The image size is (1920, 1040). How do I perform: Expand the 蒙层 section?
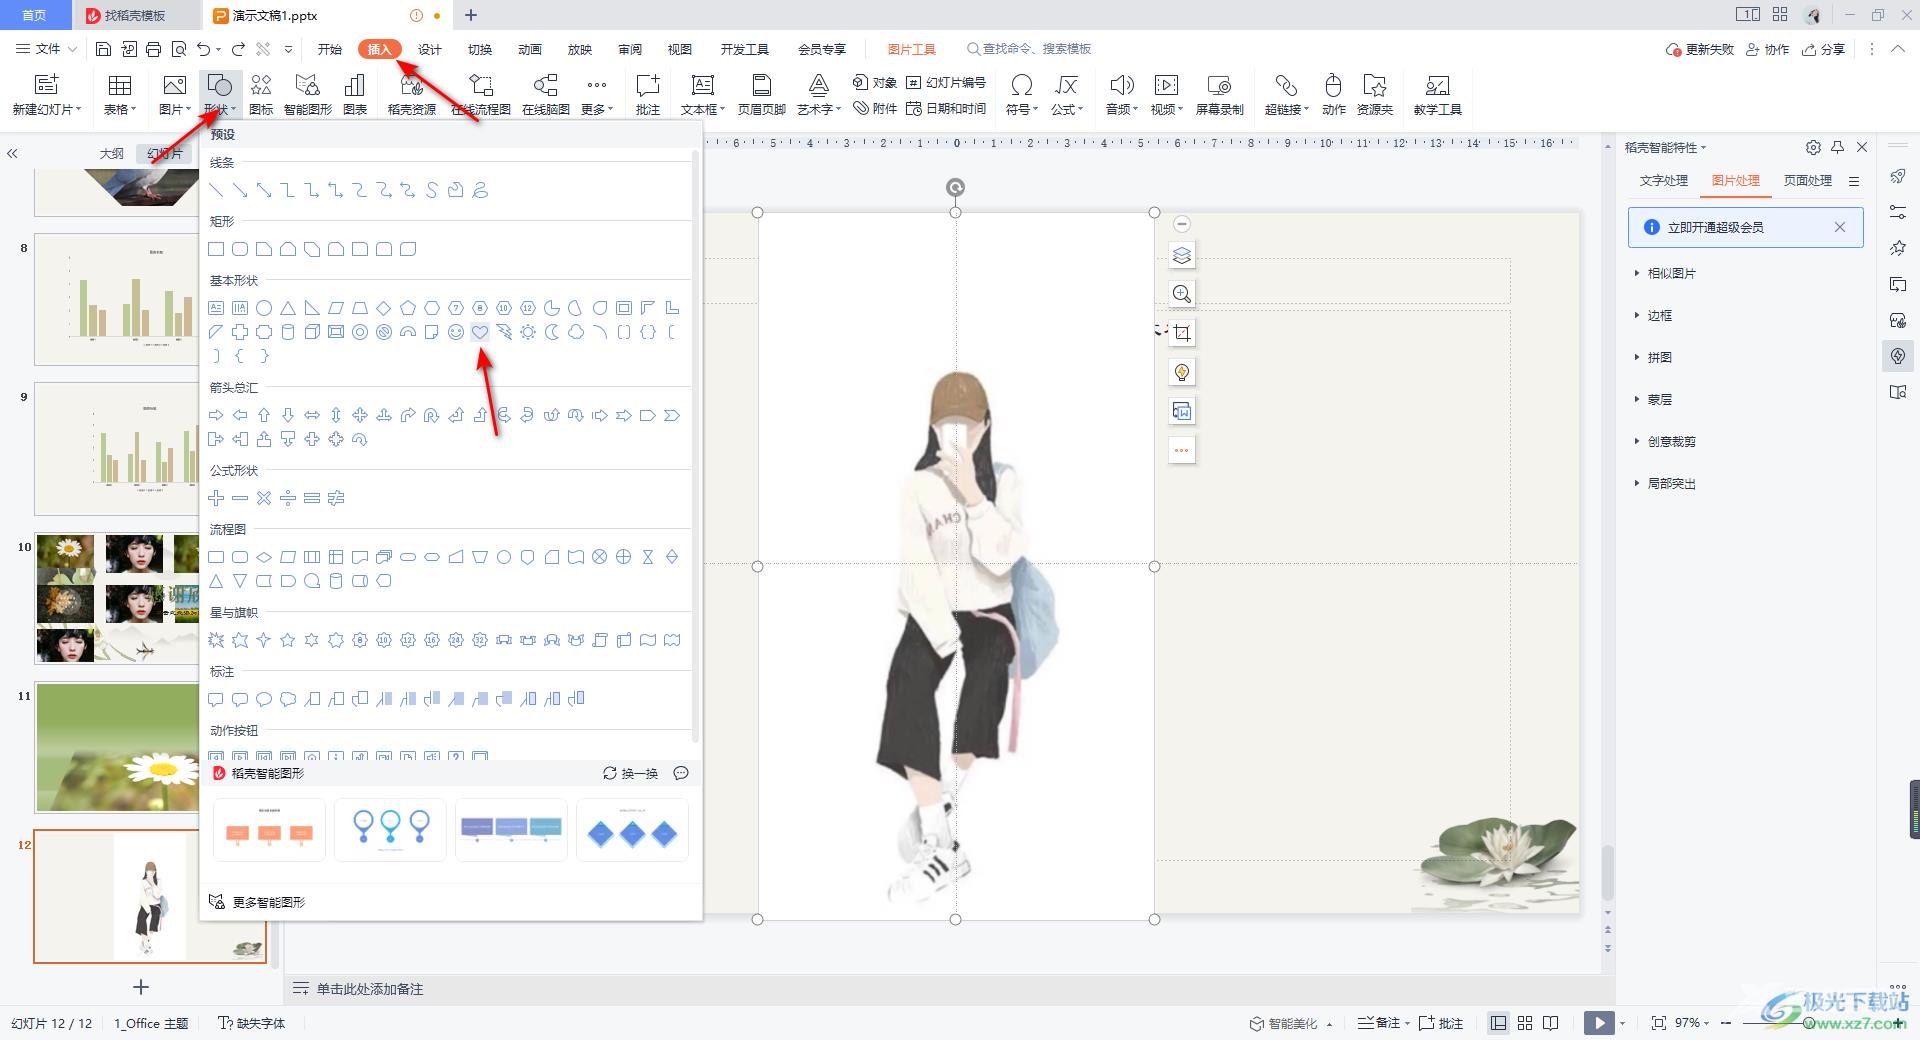click(1659, 399)
